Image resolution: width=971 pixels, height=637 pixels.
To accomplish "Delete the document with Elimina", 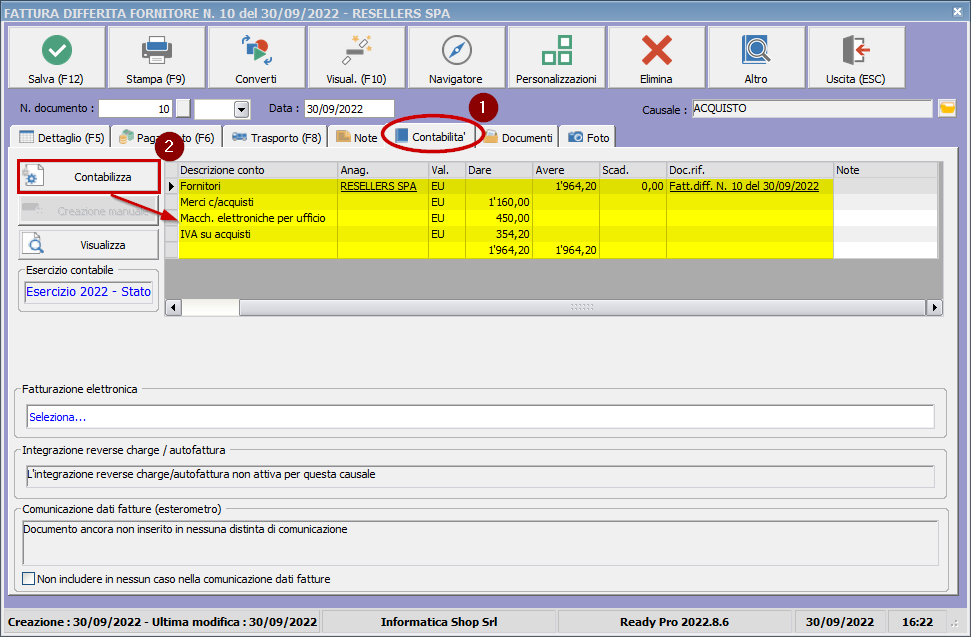I will pyautogui.click(x=656, y=58).
